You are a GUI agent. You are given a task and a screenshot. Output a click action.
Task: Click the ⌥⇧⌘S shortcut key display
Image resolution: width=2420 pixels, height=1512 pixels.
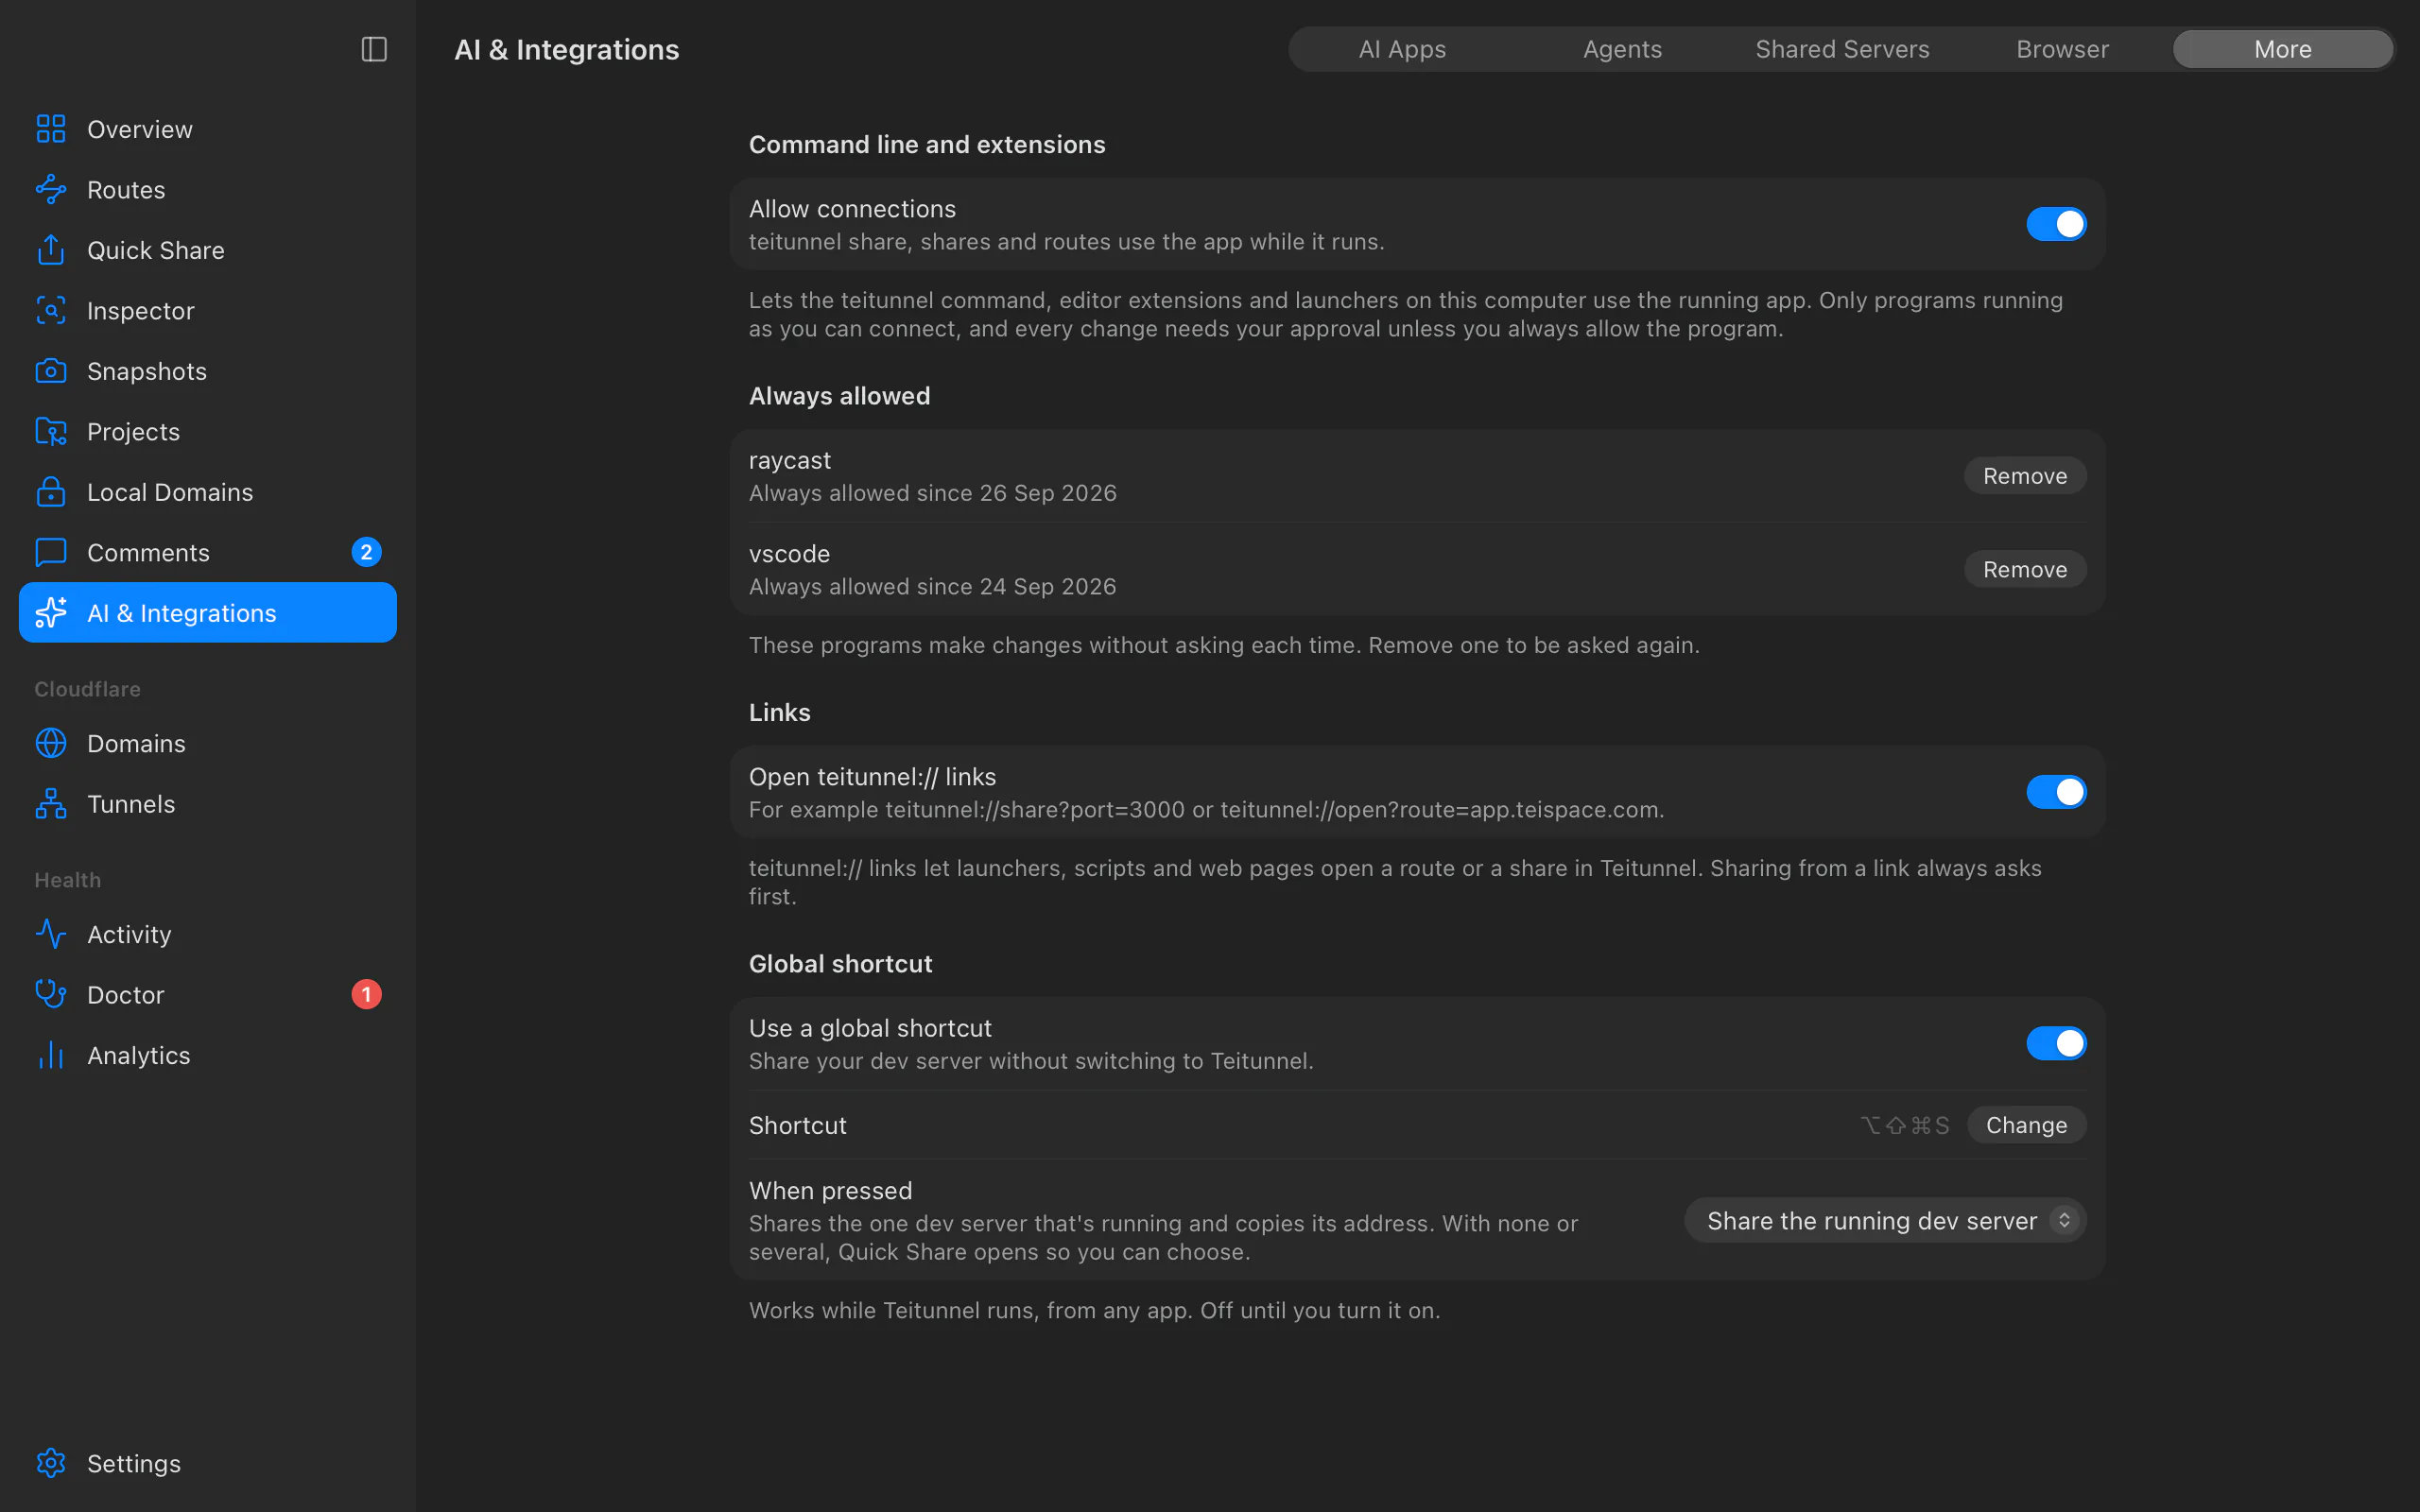click(x=1904, y=1126)
